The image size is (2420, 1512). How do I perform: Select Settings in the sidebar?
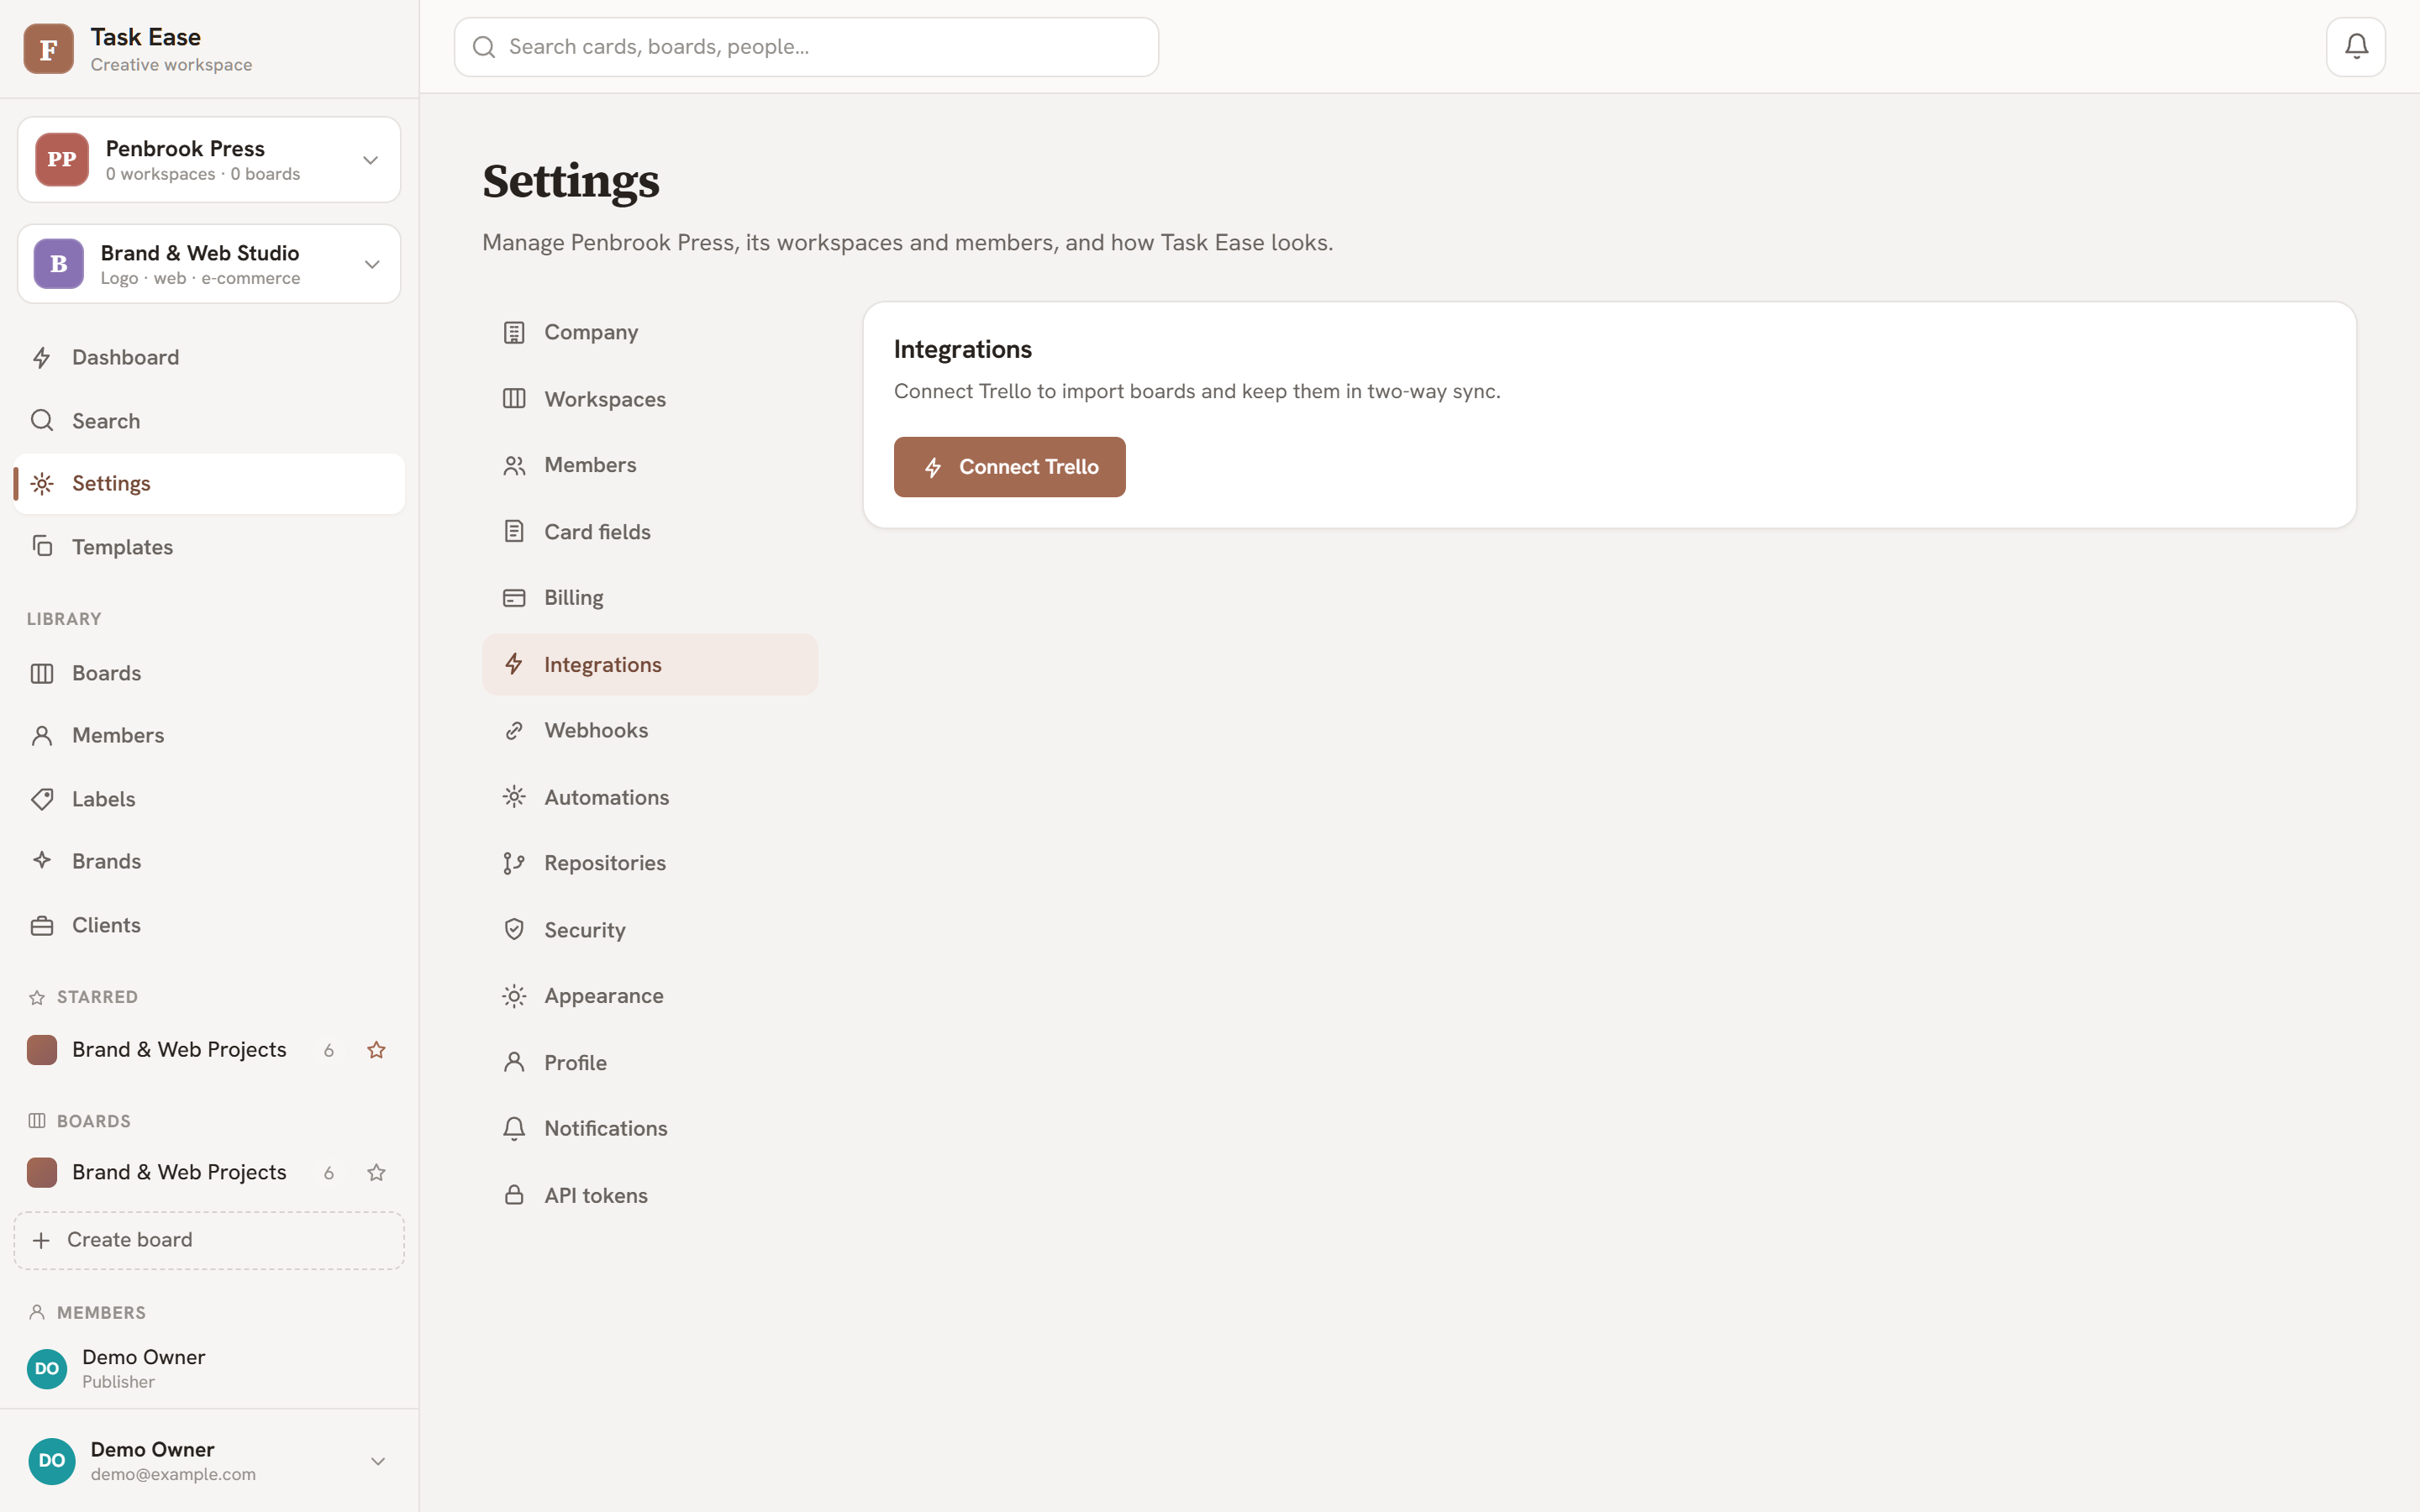tap(209, 483)
